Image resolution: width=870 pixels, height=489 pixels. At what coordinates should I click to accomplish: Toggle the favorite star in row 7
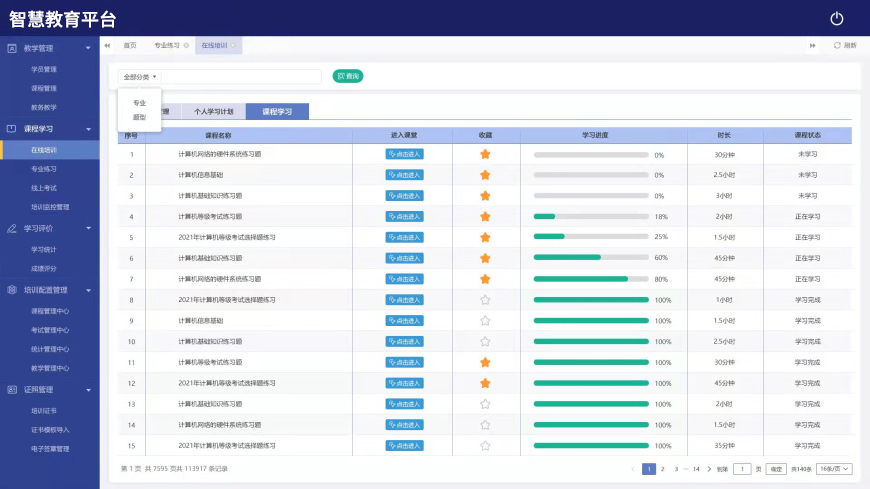(x=485, y=279)
